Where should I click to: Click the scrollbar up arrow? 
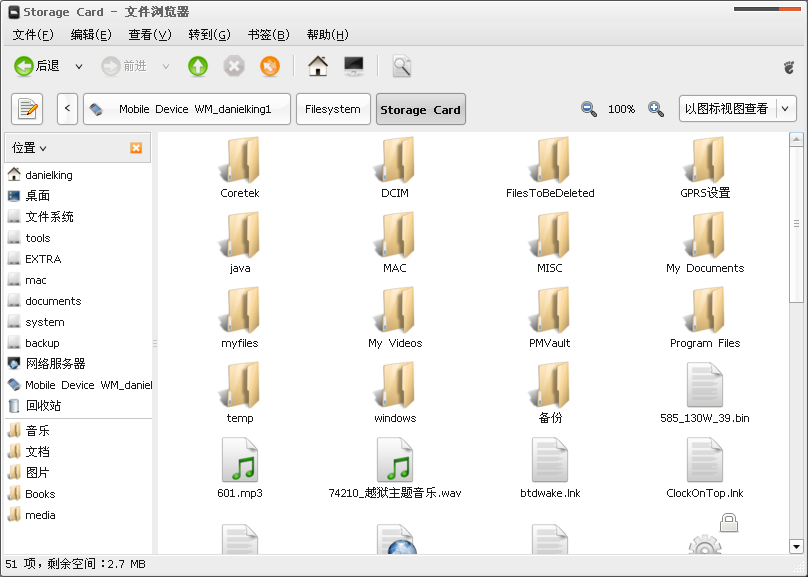click(796, 140)
